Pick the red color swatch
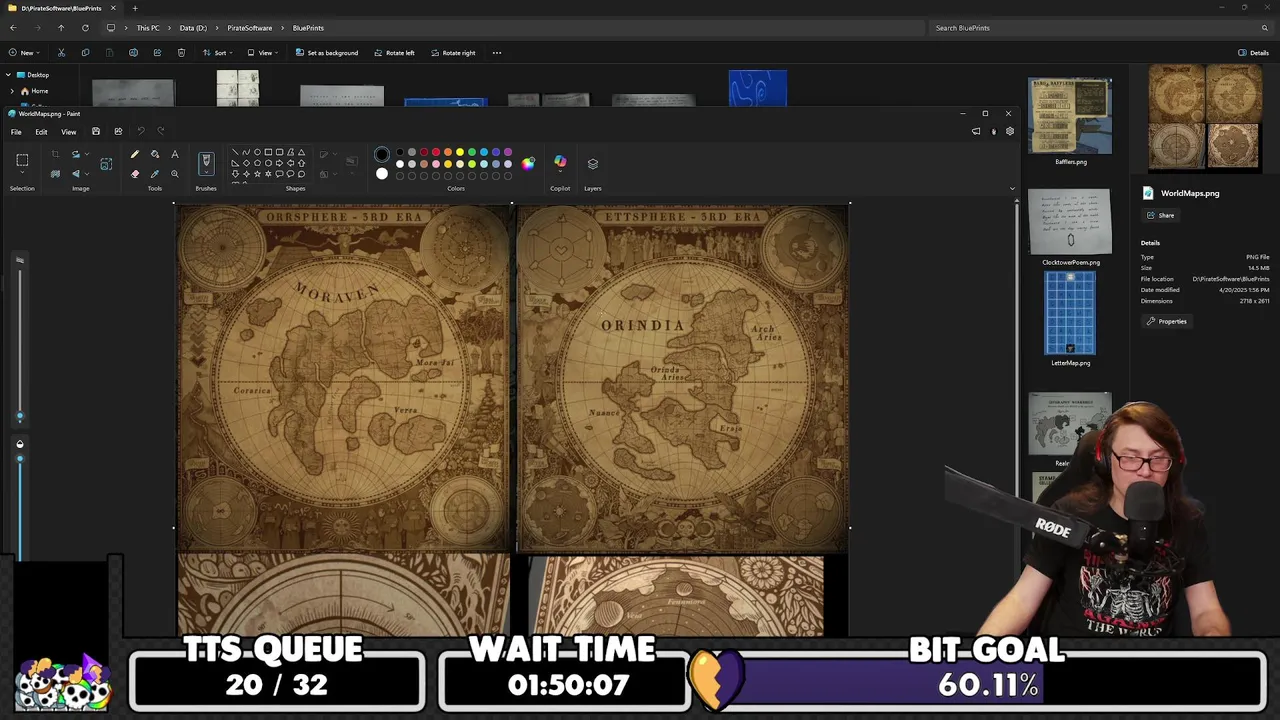The image size is (1280, 720). pos(435,152)
